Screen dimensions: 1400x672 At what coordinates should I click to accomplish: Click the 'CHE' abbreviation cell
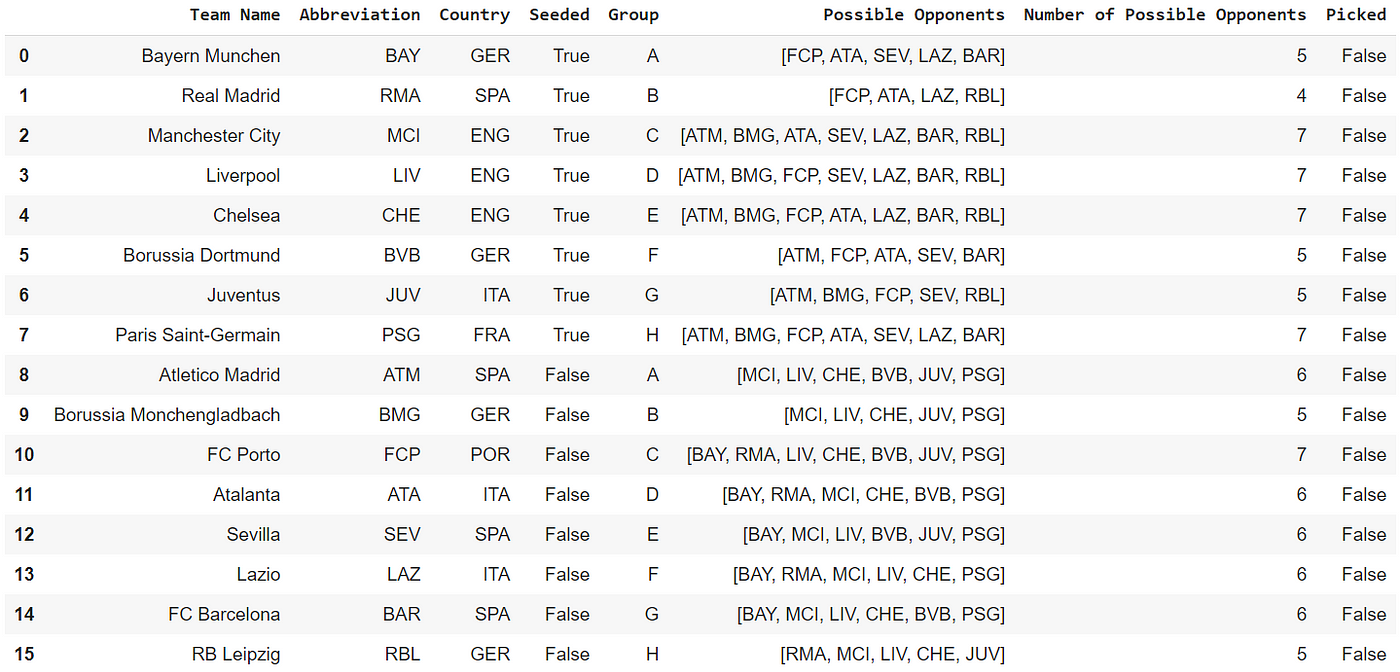pos(402,216)
